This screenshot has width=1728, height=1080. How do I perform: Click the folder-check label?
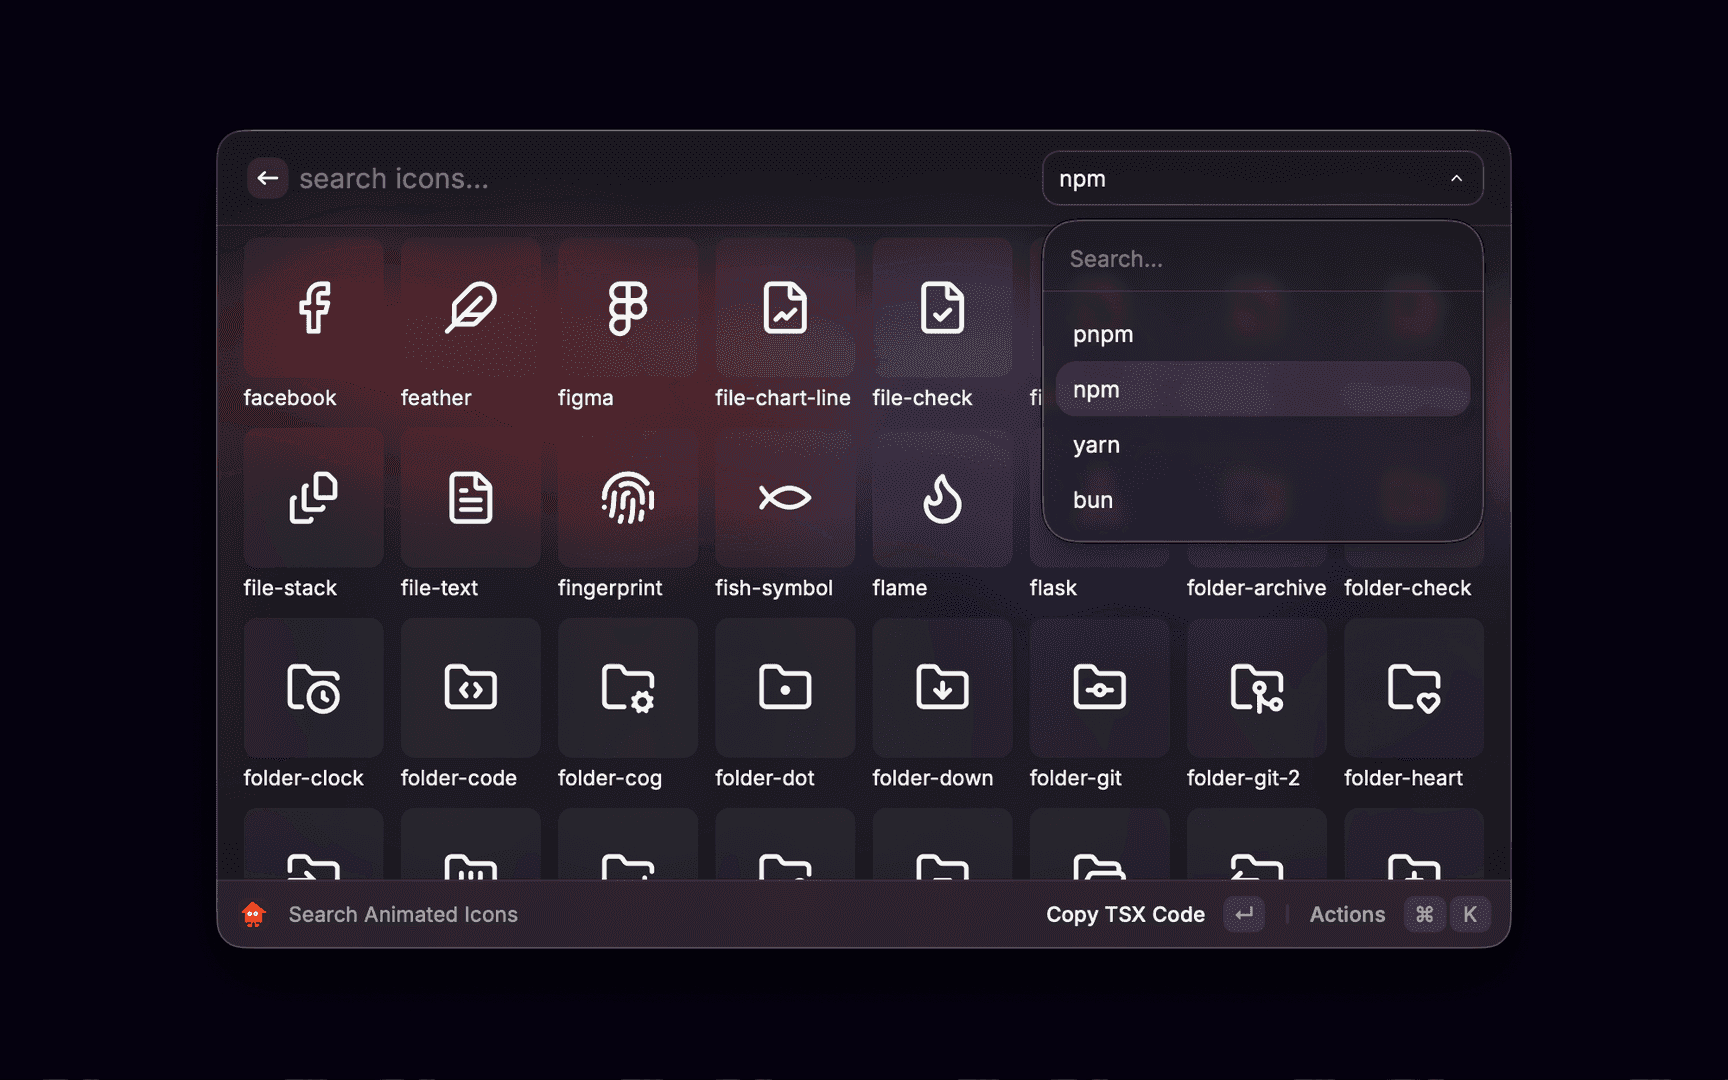point(1407,588)
